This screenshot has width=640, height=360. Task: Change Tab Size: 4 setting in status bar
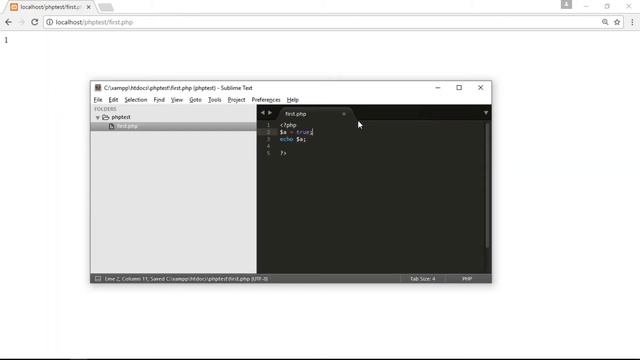click(422, 279)
